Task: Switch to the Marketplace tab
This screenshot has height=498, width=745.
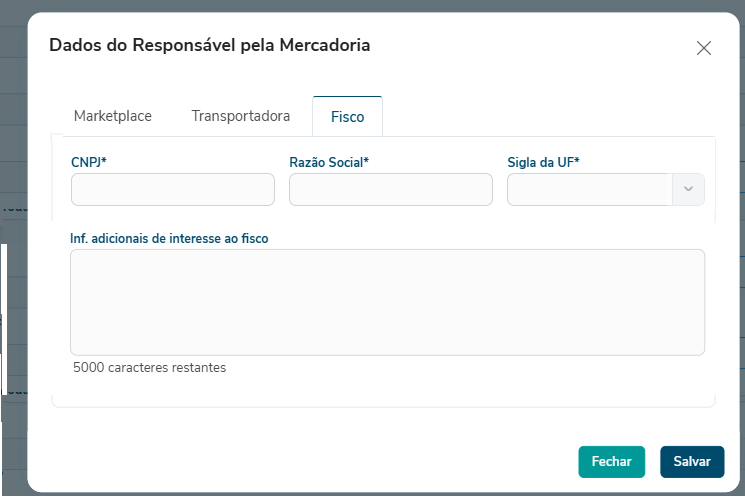Action: point(113,116)
